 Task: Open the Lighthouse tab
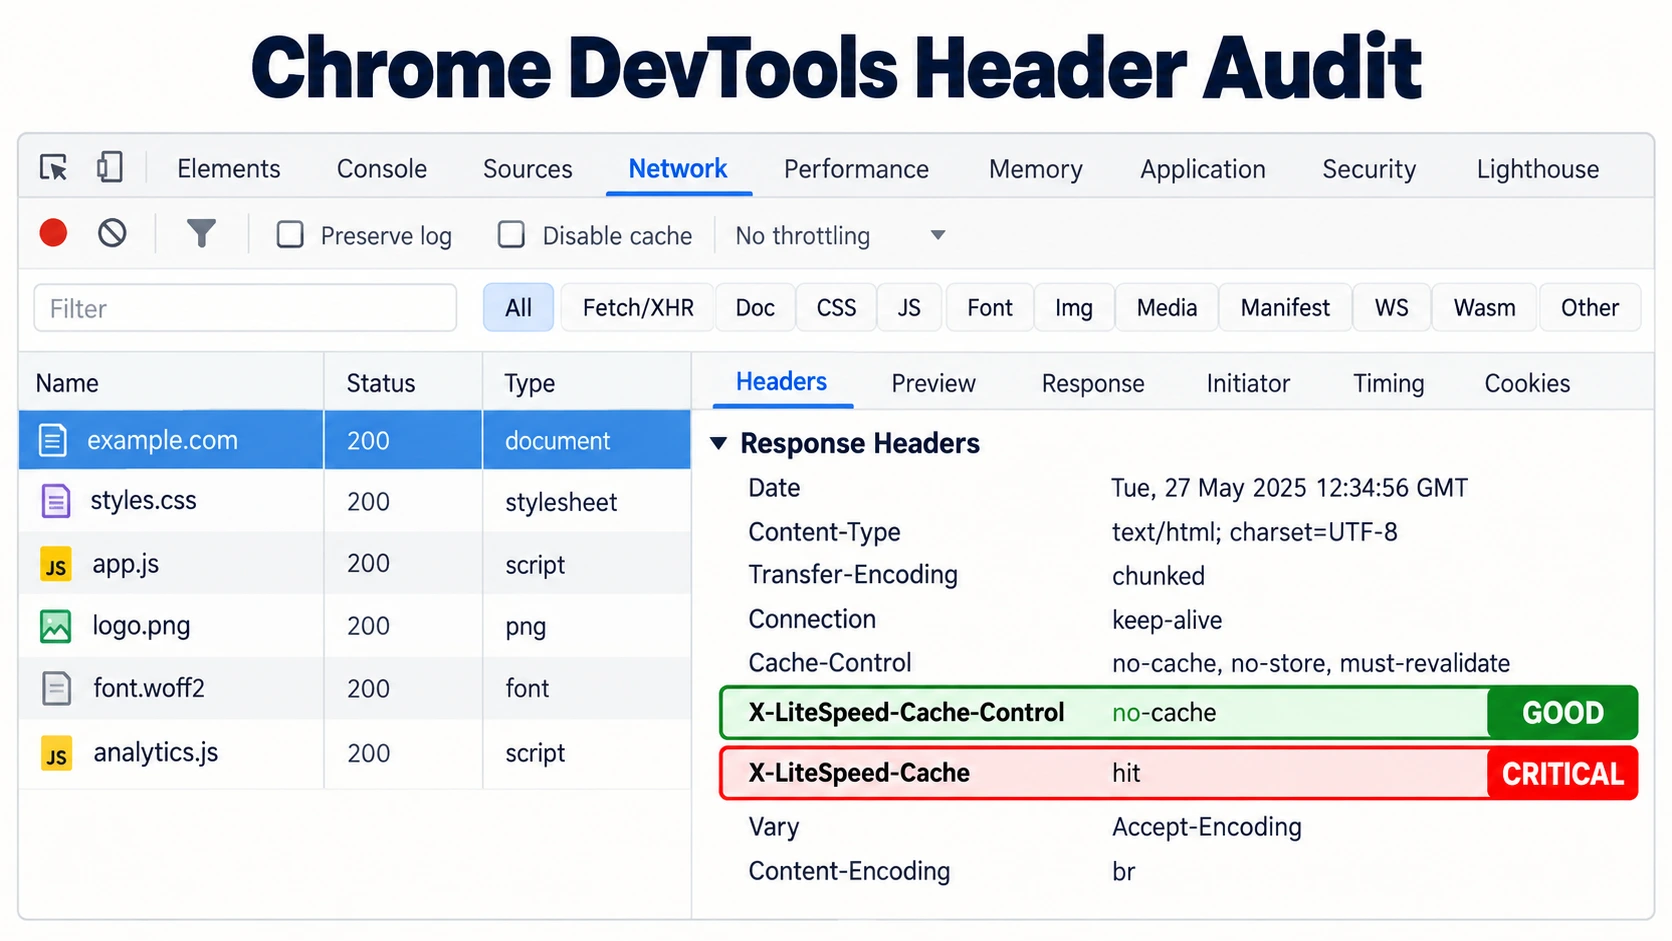[x=1538, y=169]
